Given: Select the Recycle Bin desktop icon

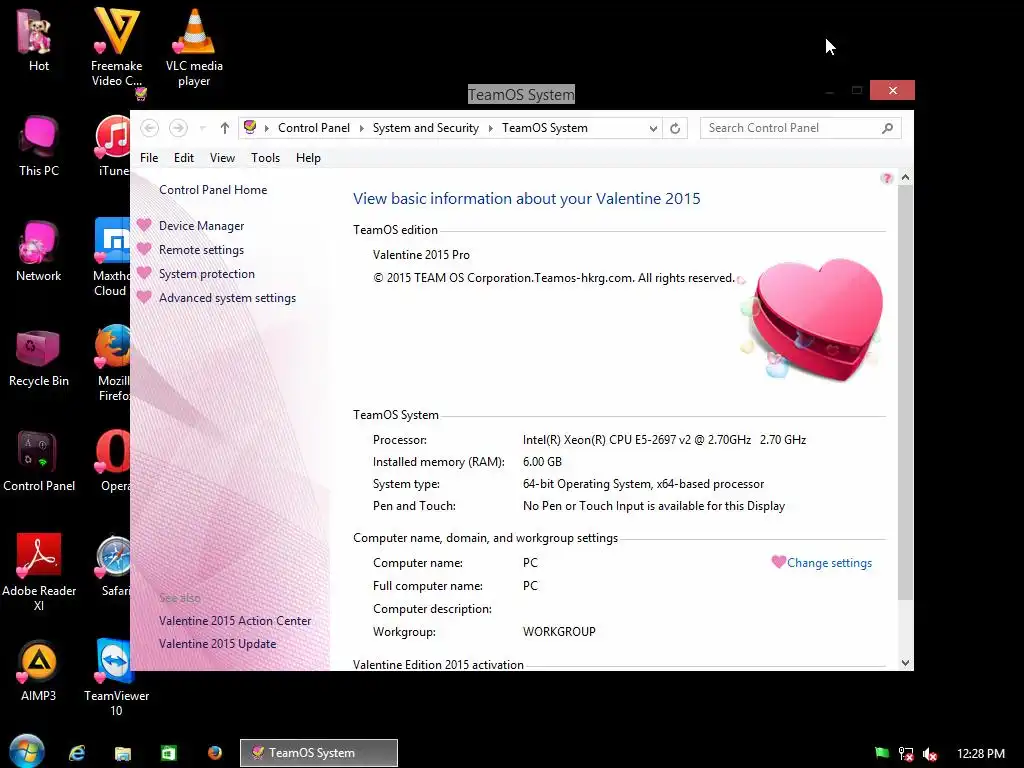Looking at the screenshot, I should 39,358.
